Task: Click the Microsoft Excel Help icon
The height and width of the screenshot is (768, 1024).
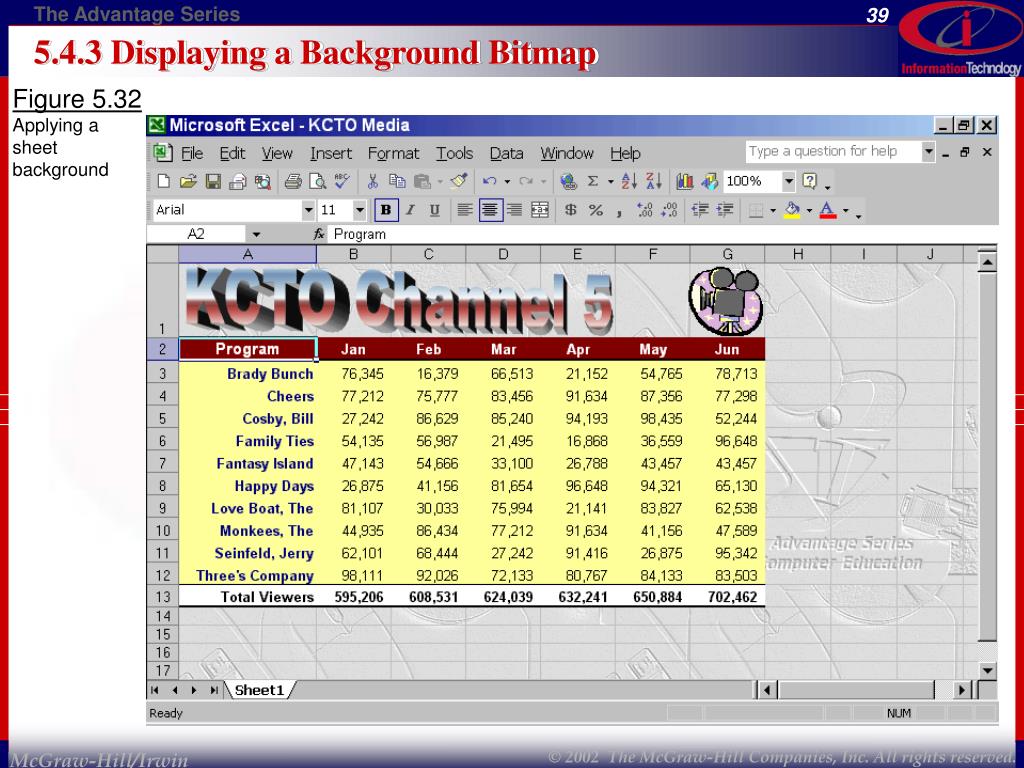Action: 809,182
